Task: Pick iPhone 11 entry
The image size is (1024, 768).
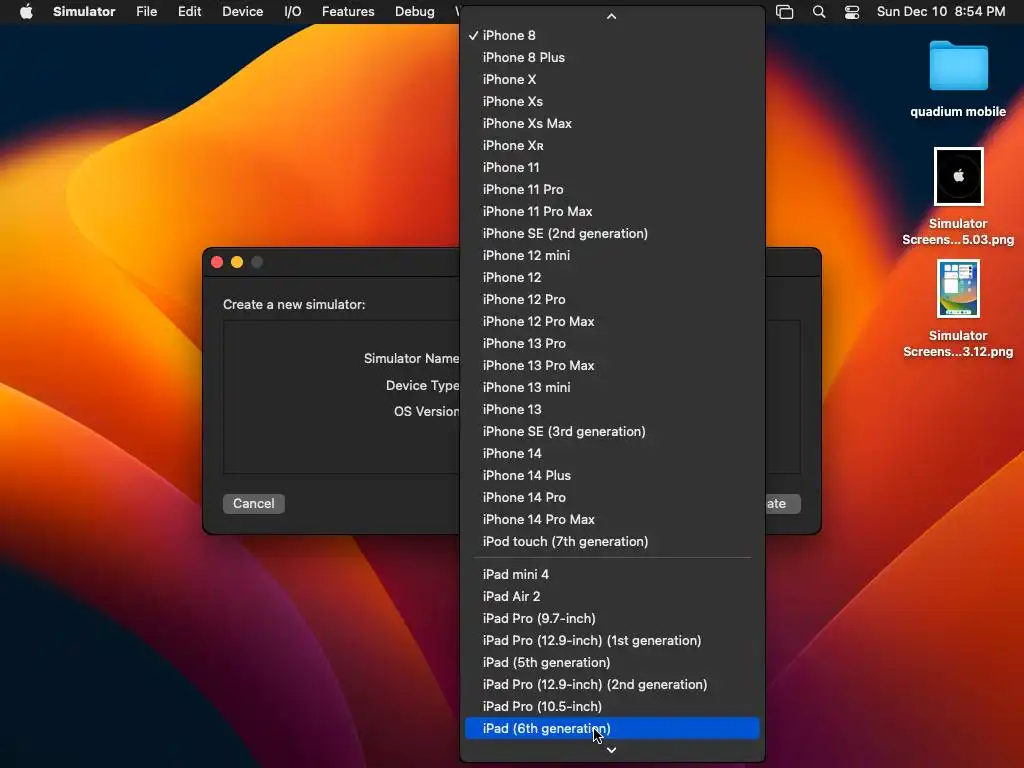Action: 612,167
